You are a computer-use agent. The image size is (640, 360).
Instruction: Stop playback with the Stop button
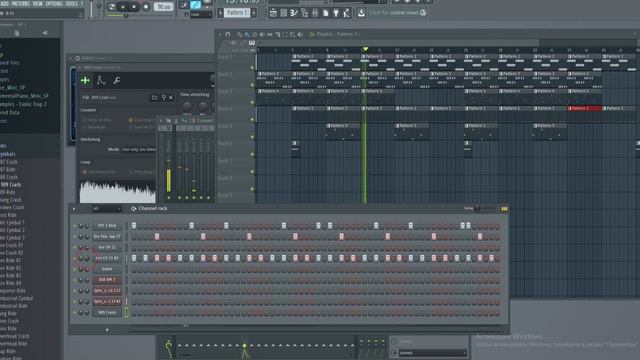pos(134,7)
